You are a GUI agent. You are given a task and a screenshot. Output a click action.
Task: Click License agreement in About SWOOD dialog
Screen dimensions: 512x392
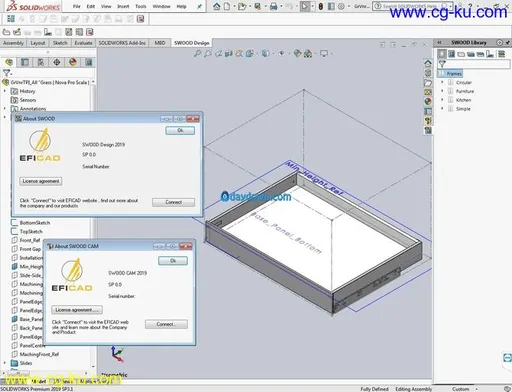(41, 181)
